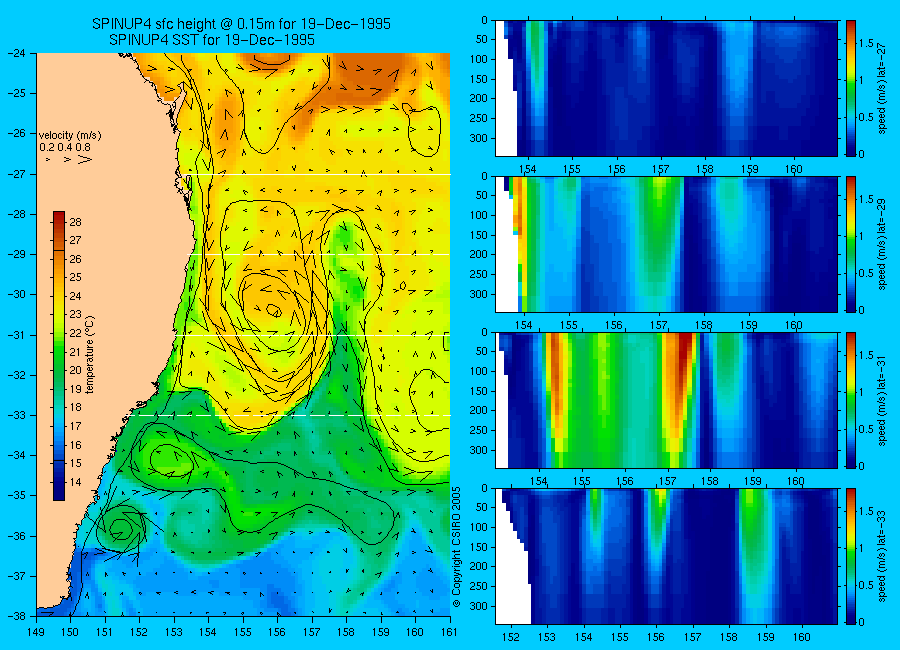Screen dimensions: 900x650
Task: Click the '-31' latitude tick on the map
Action: pos(18,335)
